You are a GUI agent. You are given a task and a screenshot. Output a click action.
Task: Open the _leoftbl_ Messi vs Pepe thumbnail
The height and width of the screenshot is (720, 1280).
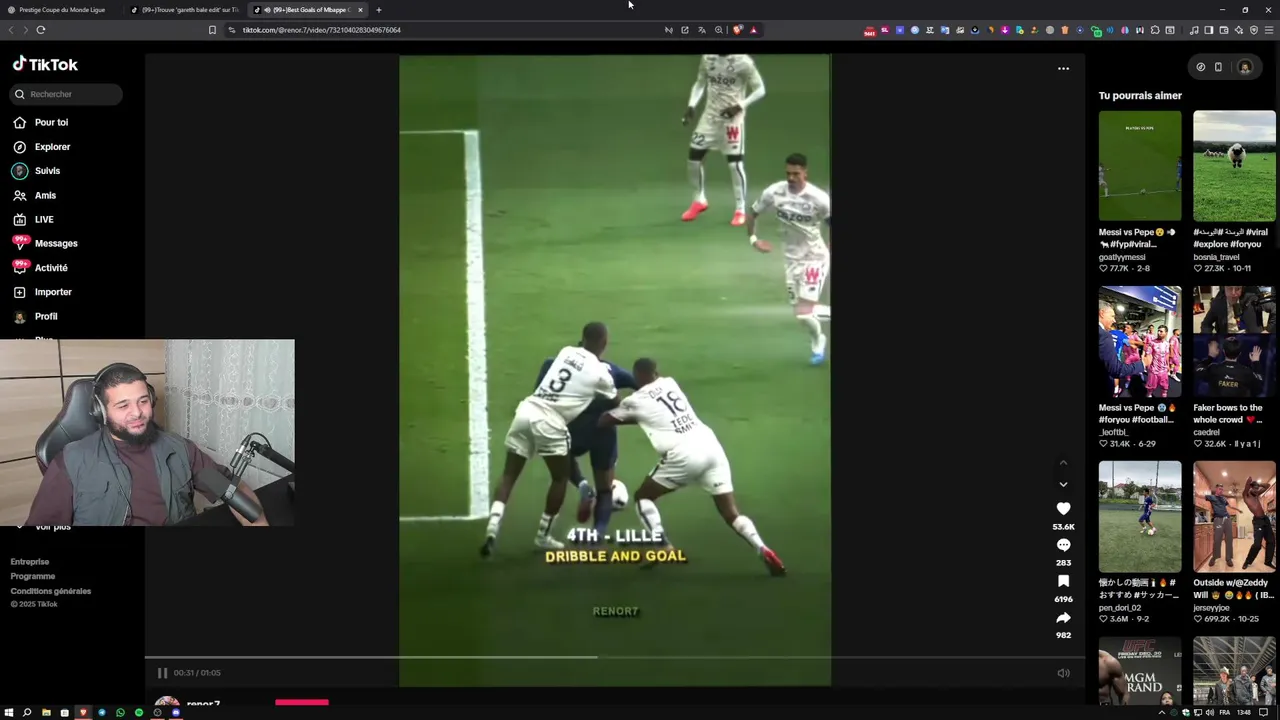point(1140,341)
